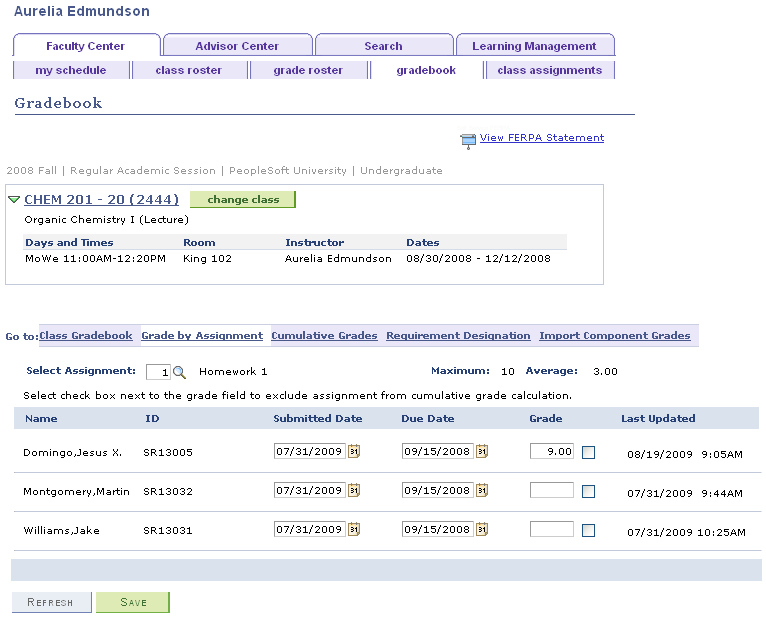Click the Grade column header
The height and width of the screenshot is (617, 766).
coord(546,419)
